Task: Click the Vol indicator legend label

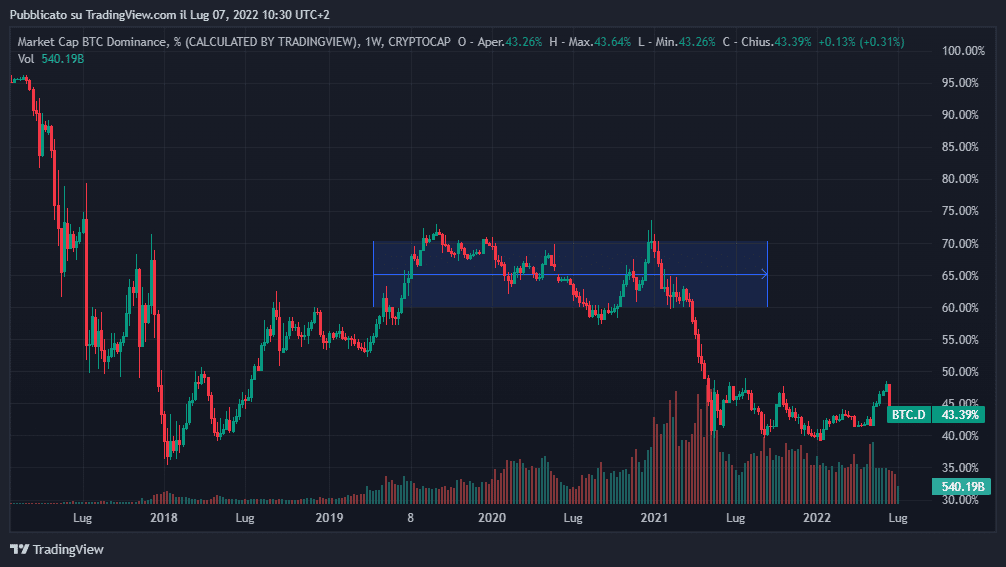Action: [26, 59]
